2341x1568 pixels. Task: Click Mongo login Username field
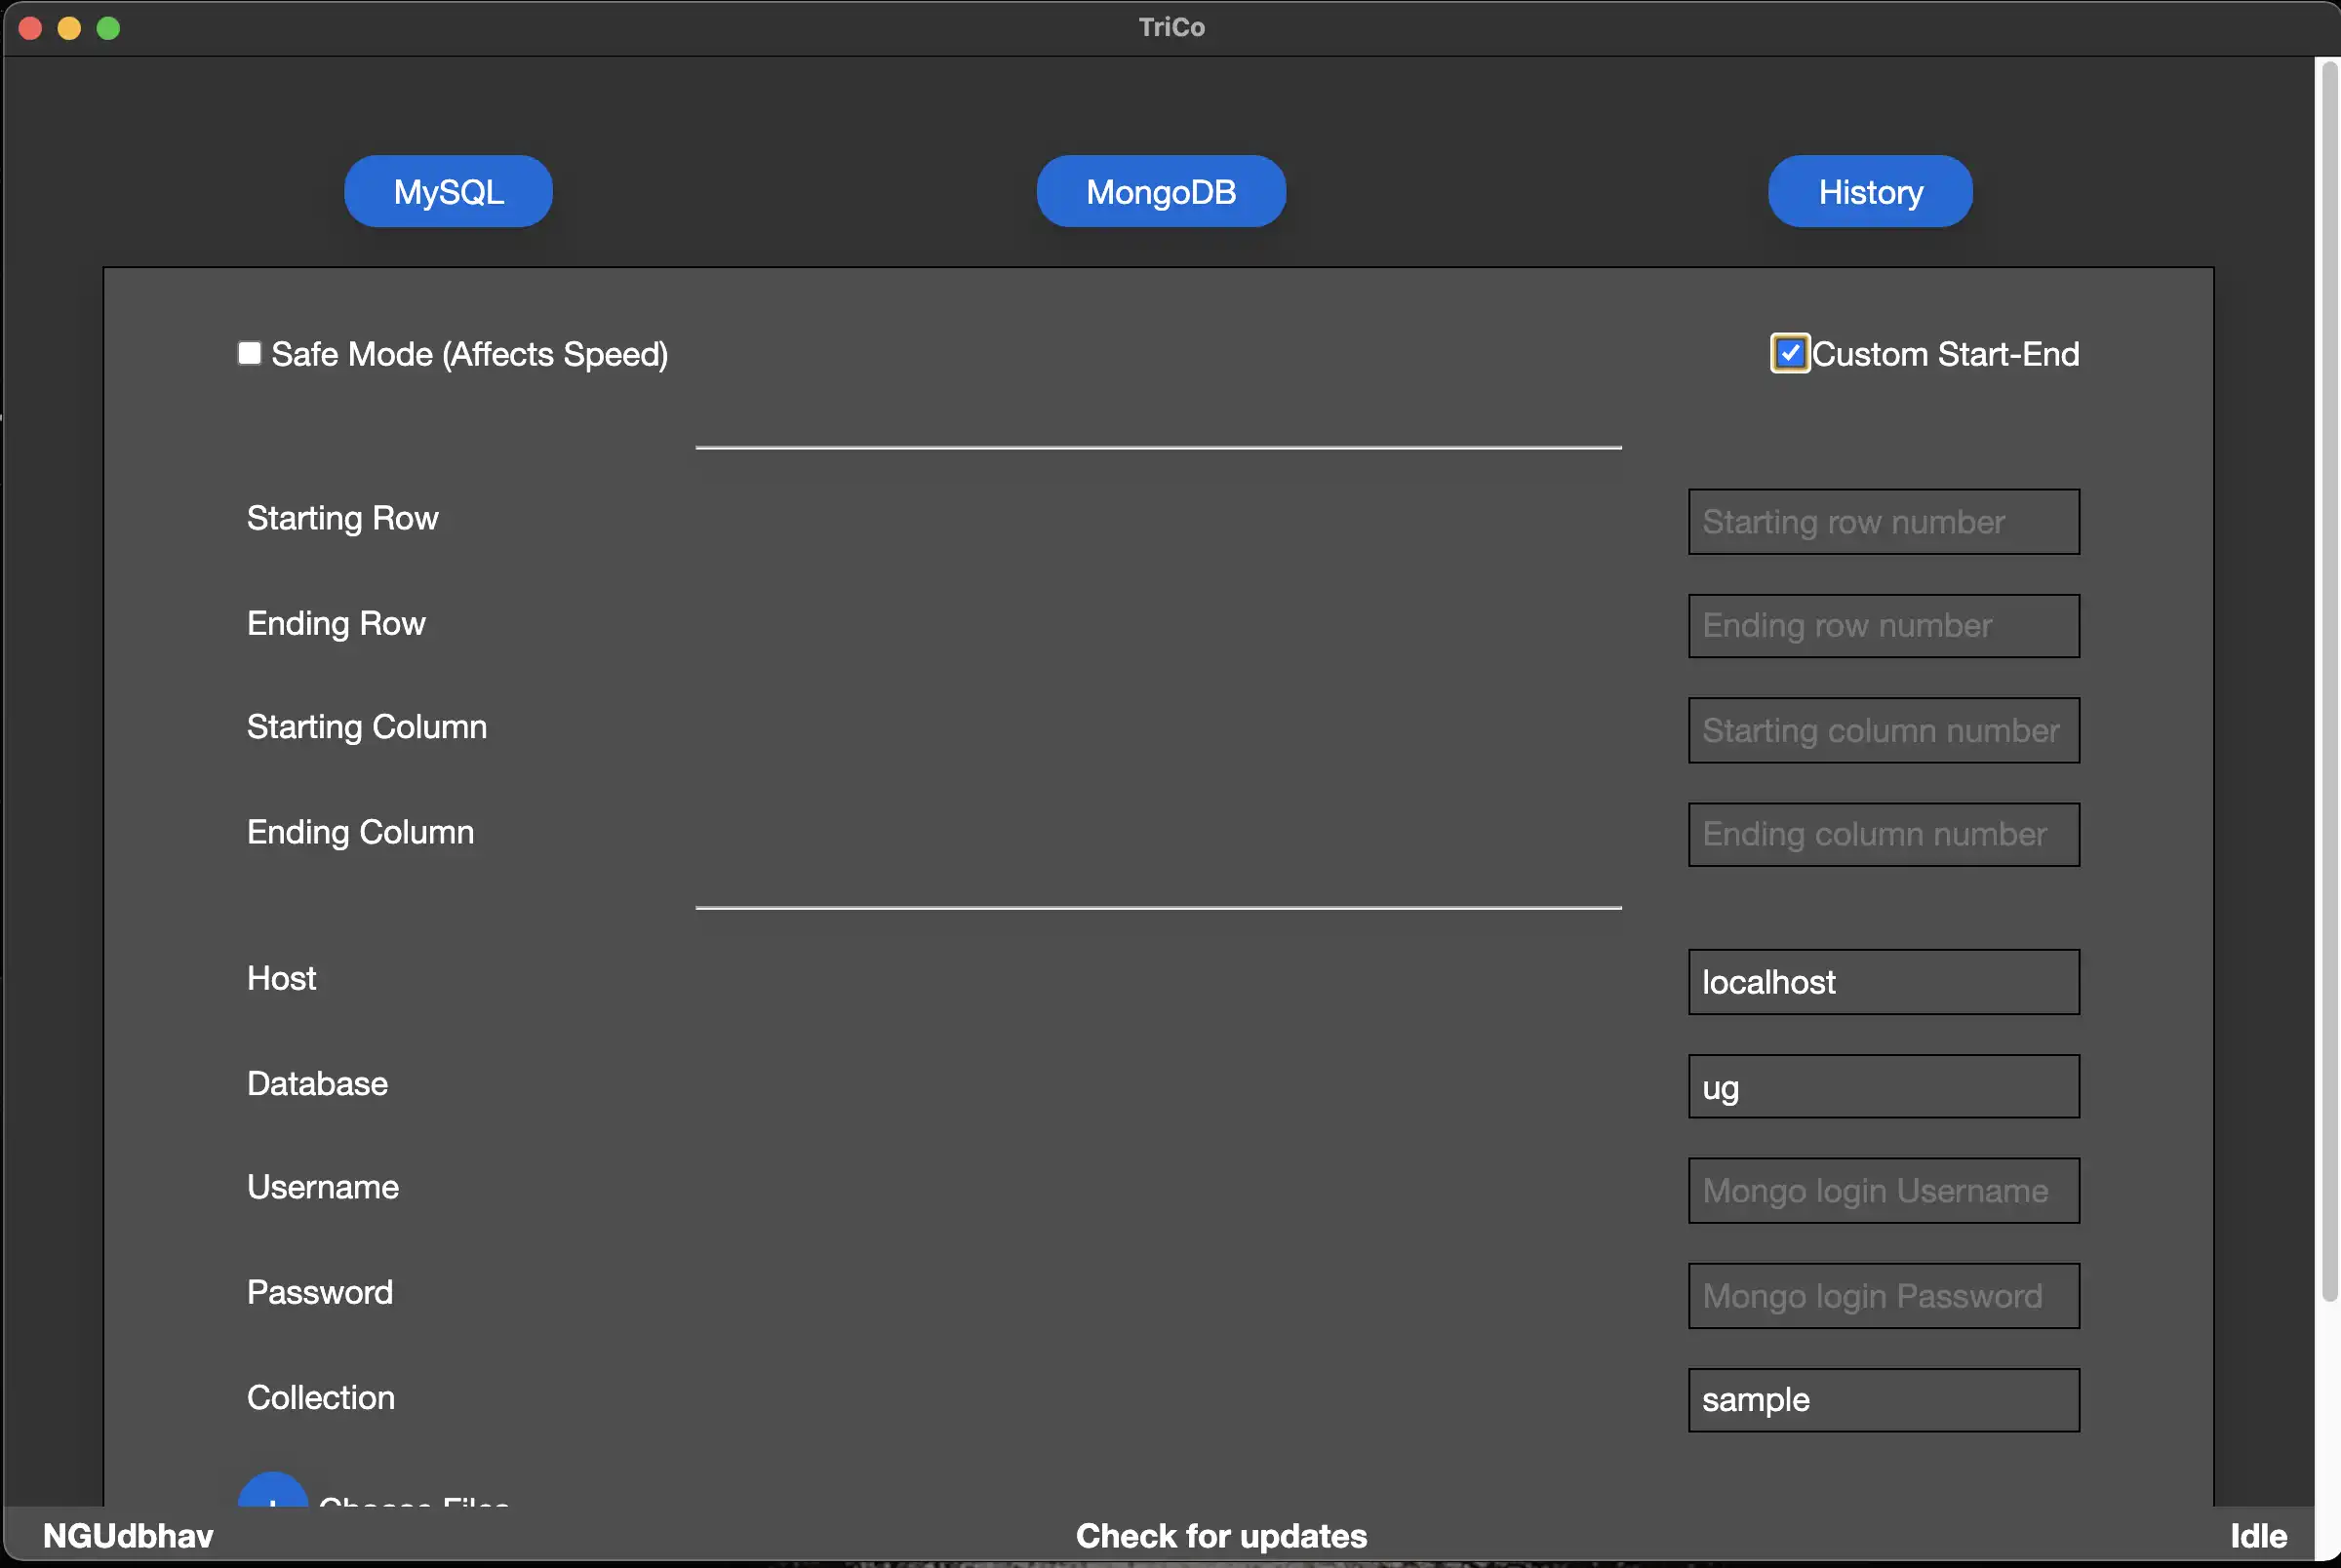1883,1190
